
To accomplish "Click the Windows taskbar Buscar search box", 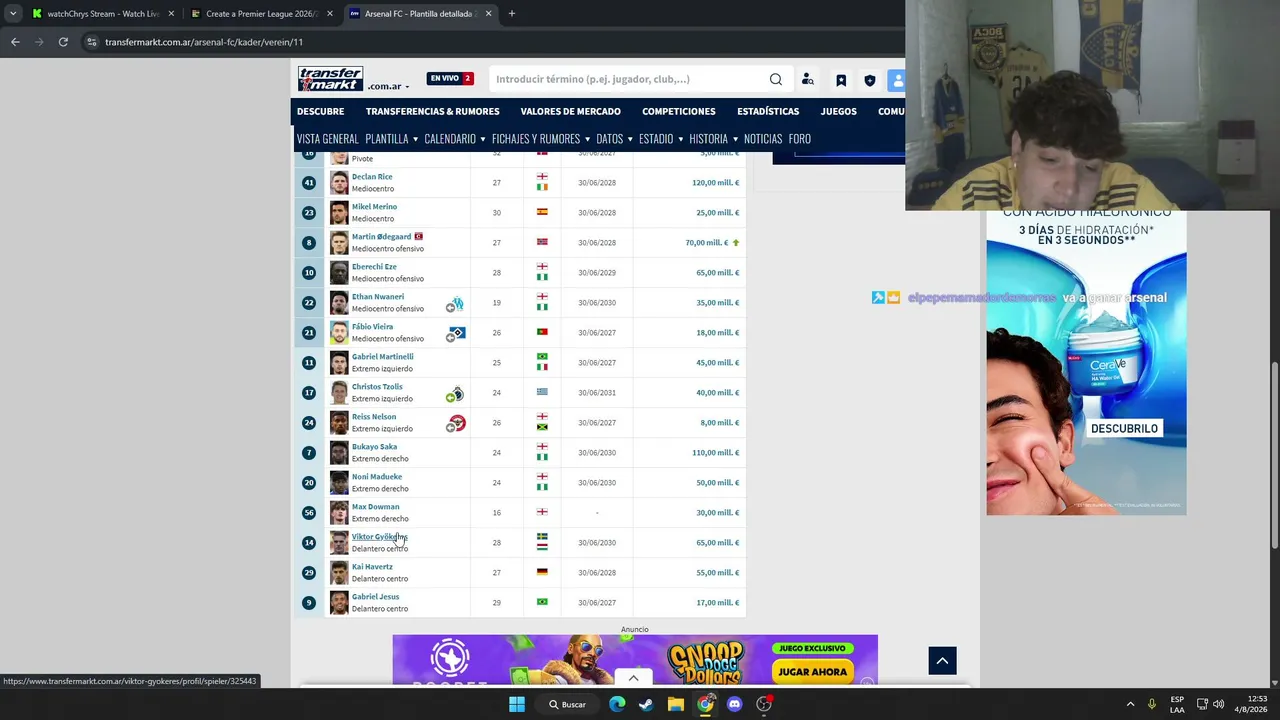I will (567, 704).
